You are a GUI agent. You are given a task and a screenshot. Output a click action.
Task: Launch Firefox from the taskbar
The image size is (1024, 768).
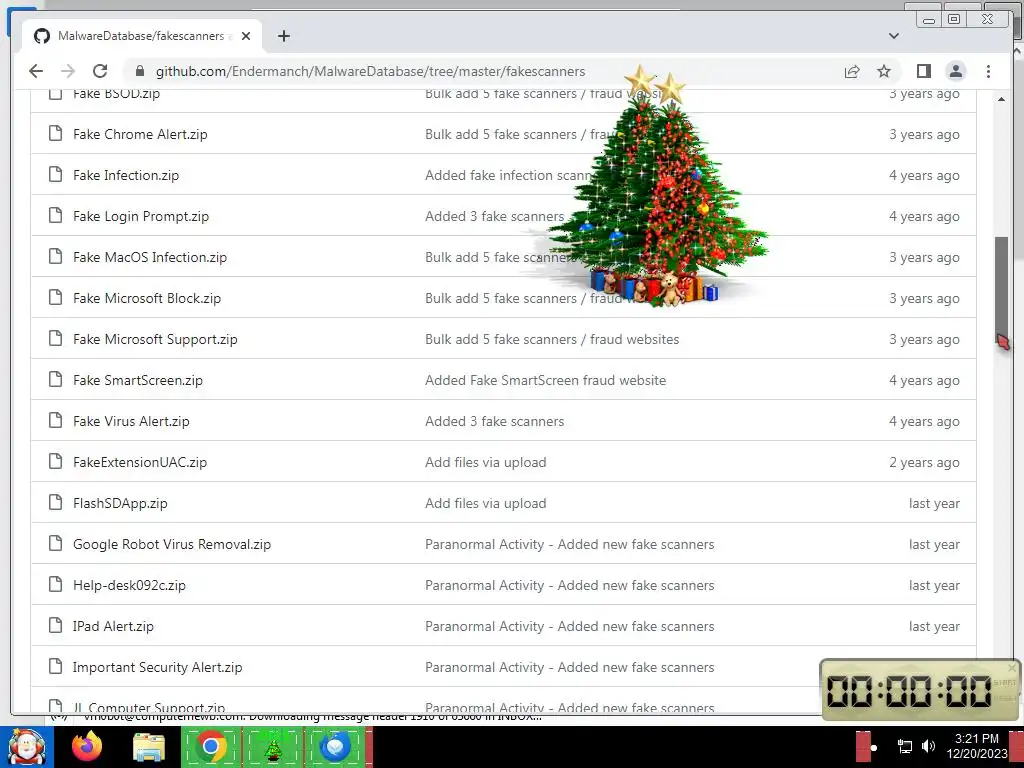click(x=87, y=747)
